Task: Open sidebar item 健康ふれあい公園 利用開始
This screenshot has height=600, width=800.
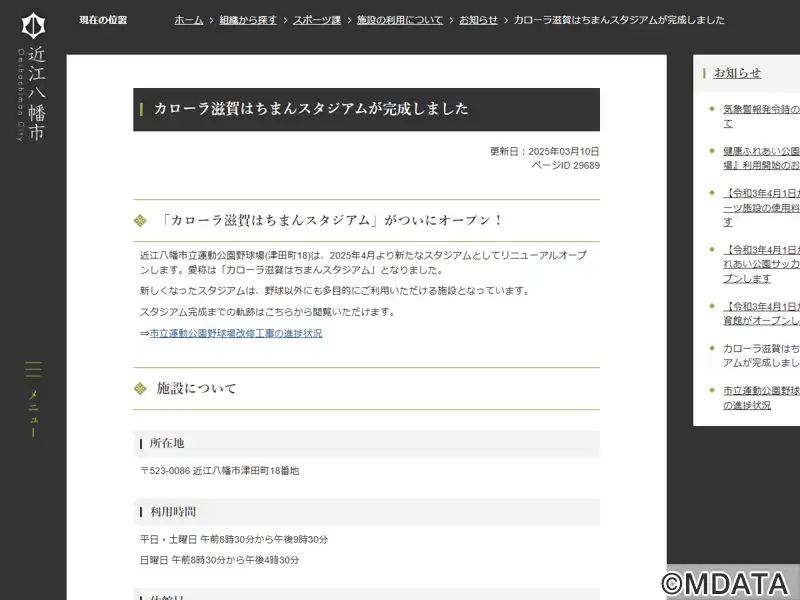Action: [x=760, y=158]
